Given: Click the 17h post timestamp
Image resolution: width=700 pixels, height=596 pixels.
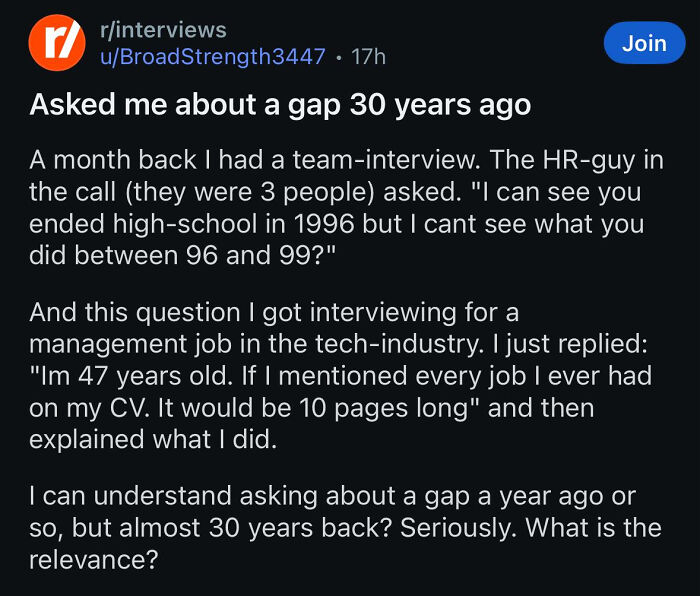Looking at the screenshot, I should (368, 57).
